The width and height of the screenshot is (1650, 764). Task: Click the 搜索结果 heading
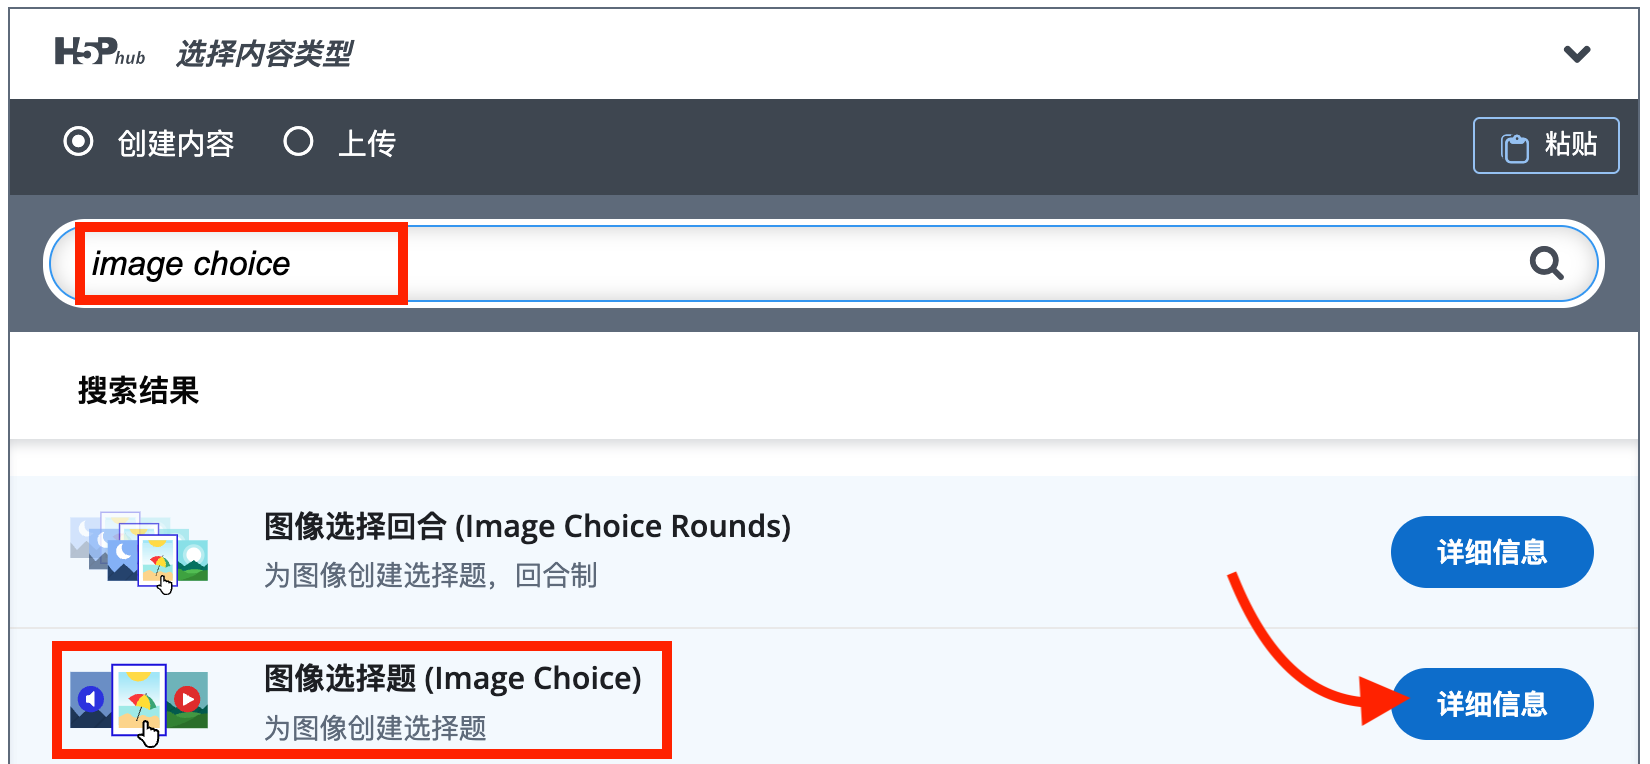click(x=139, y=390)
